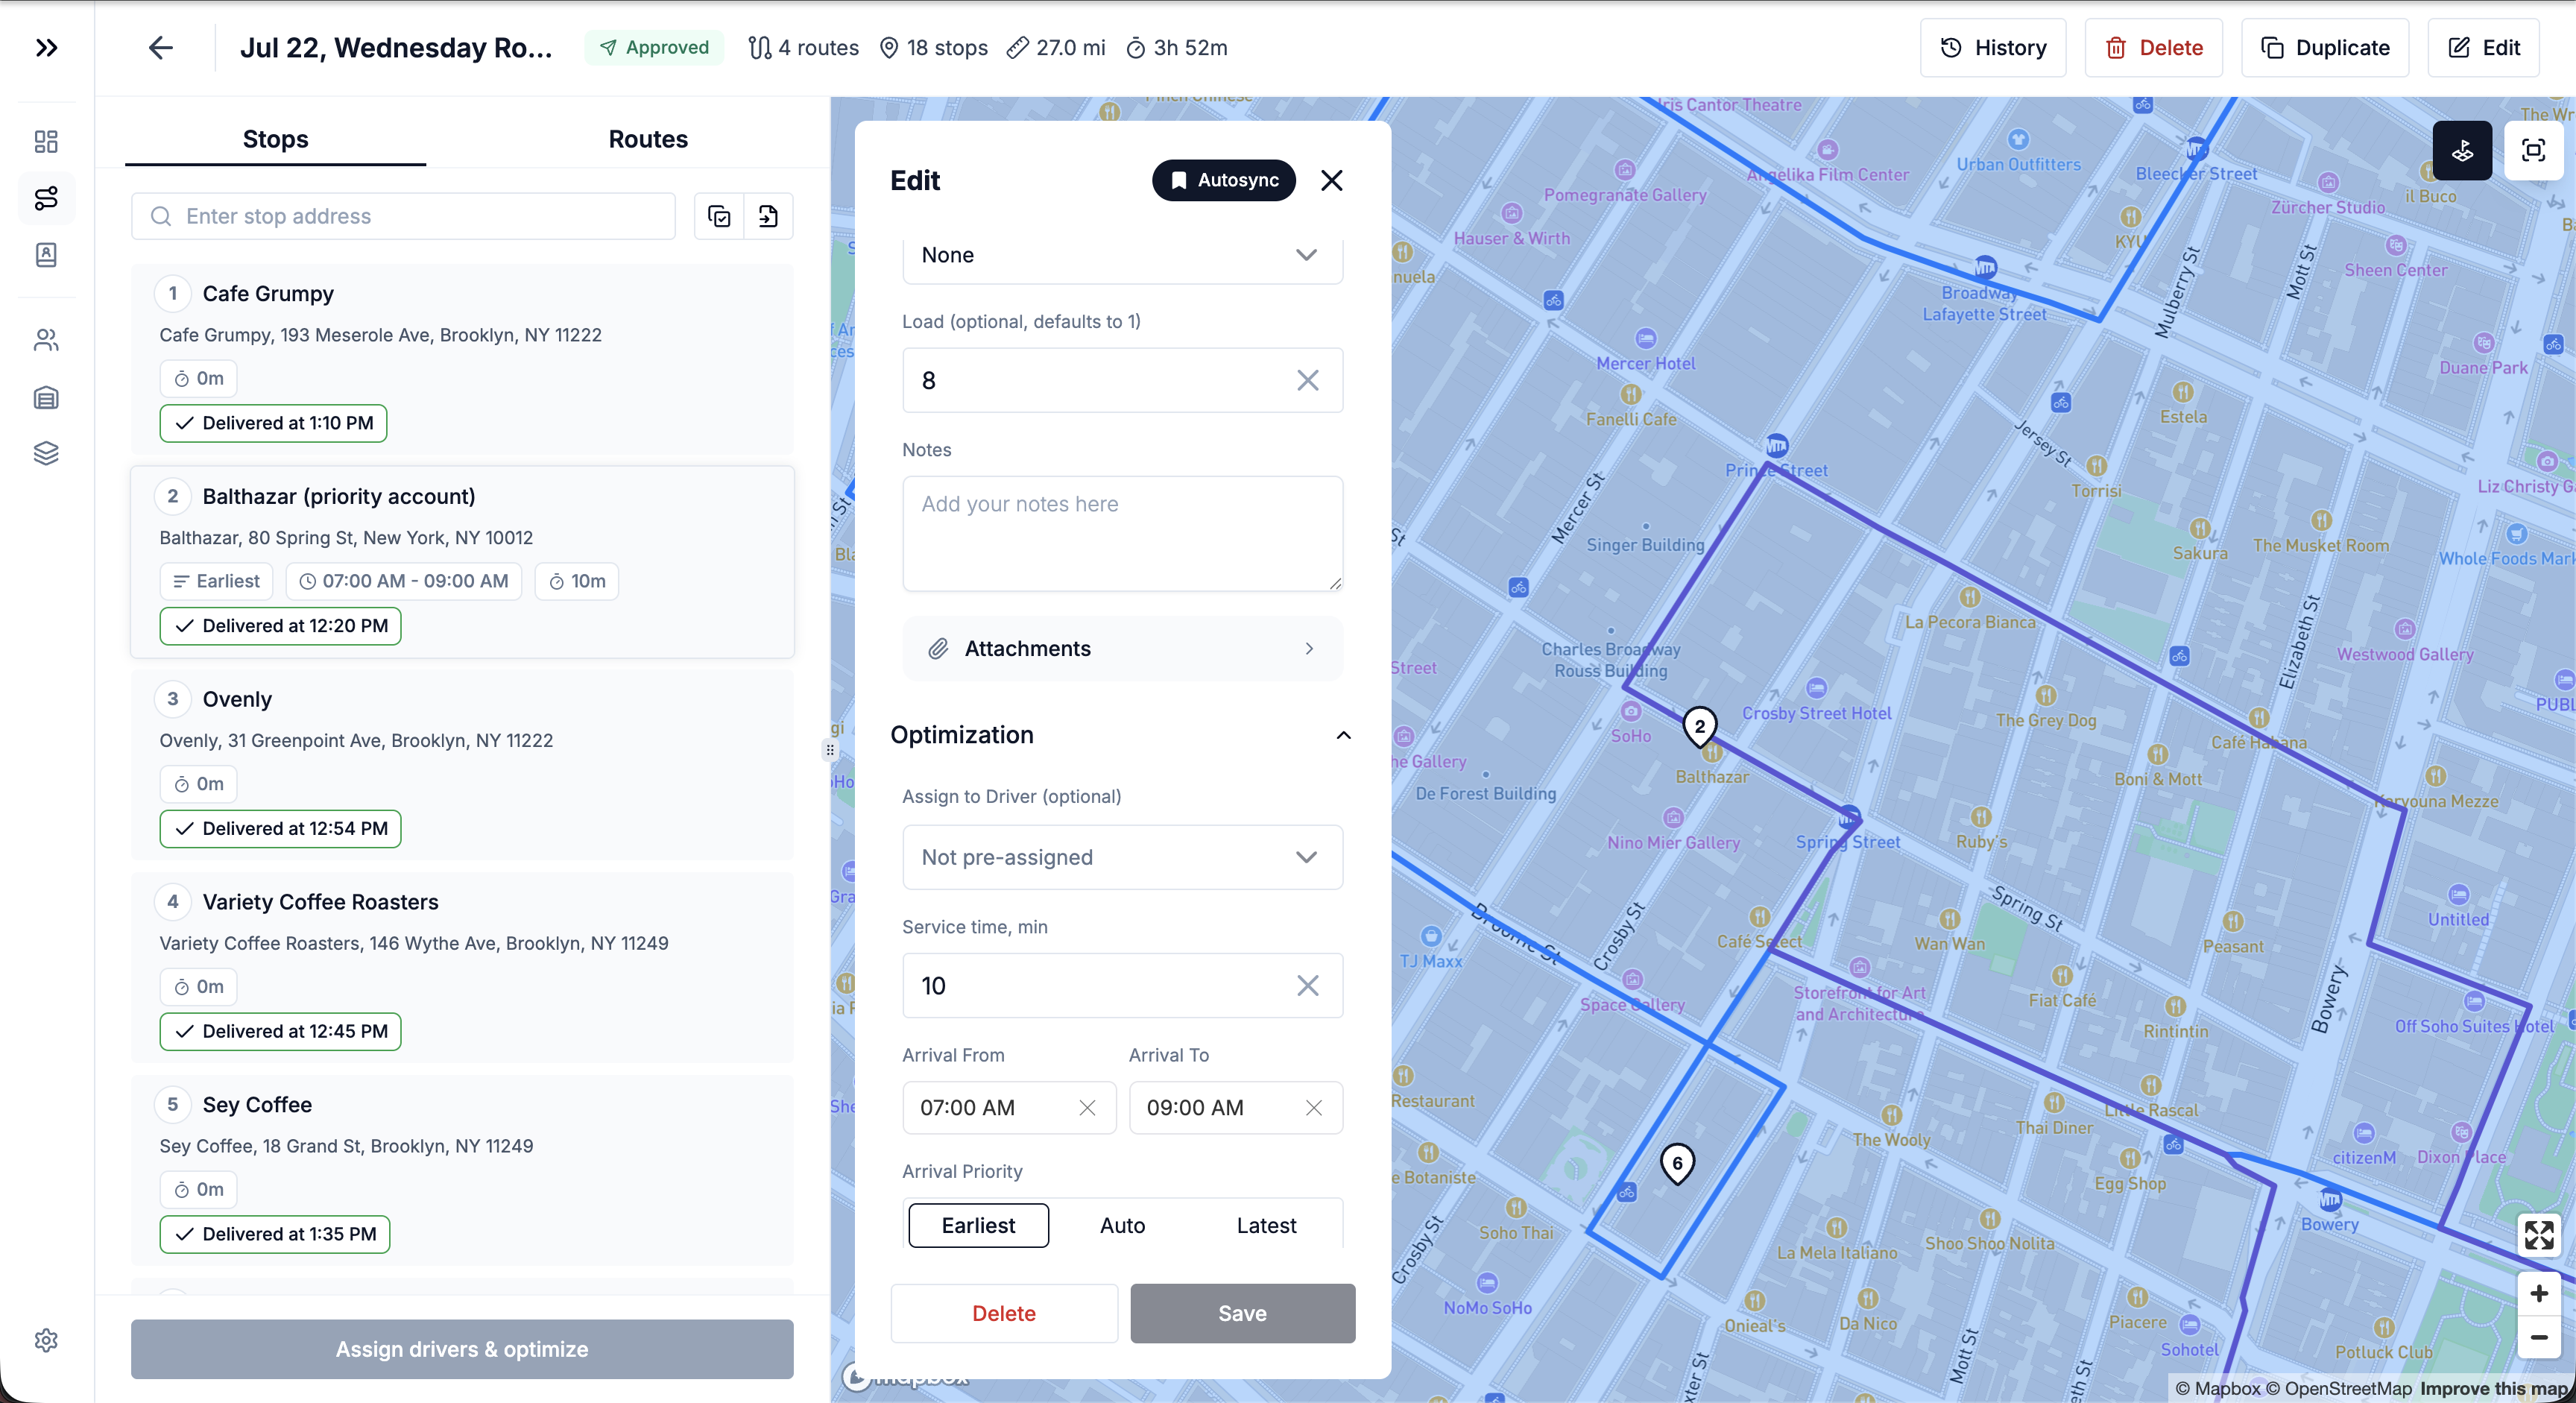
Task: Switch map to satellite layer icon
Action: [2462, 151]
